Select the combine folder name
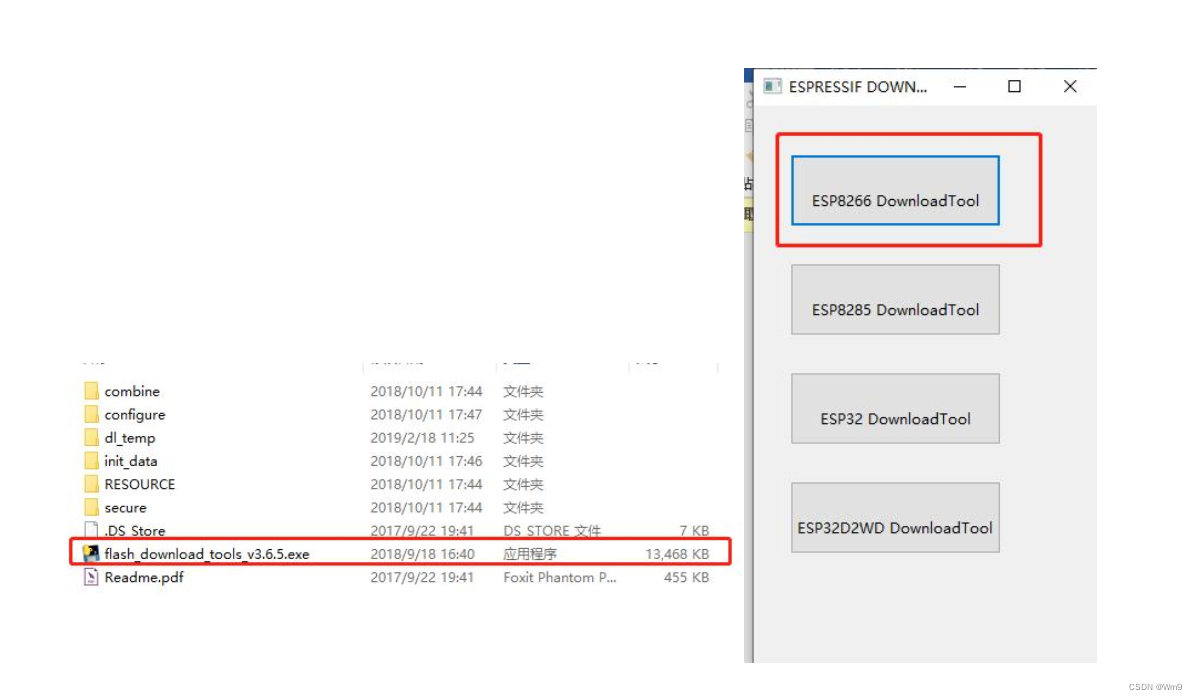 (x=132, y=391)
